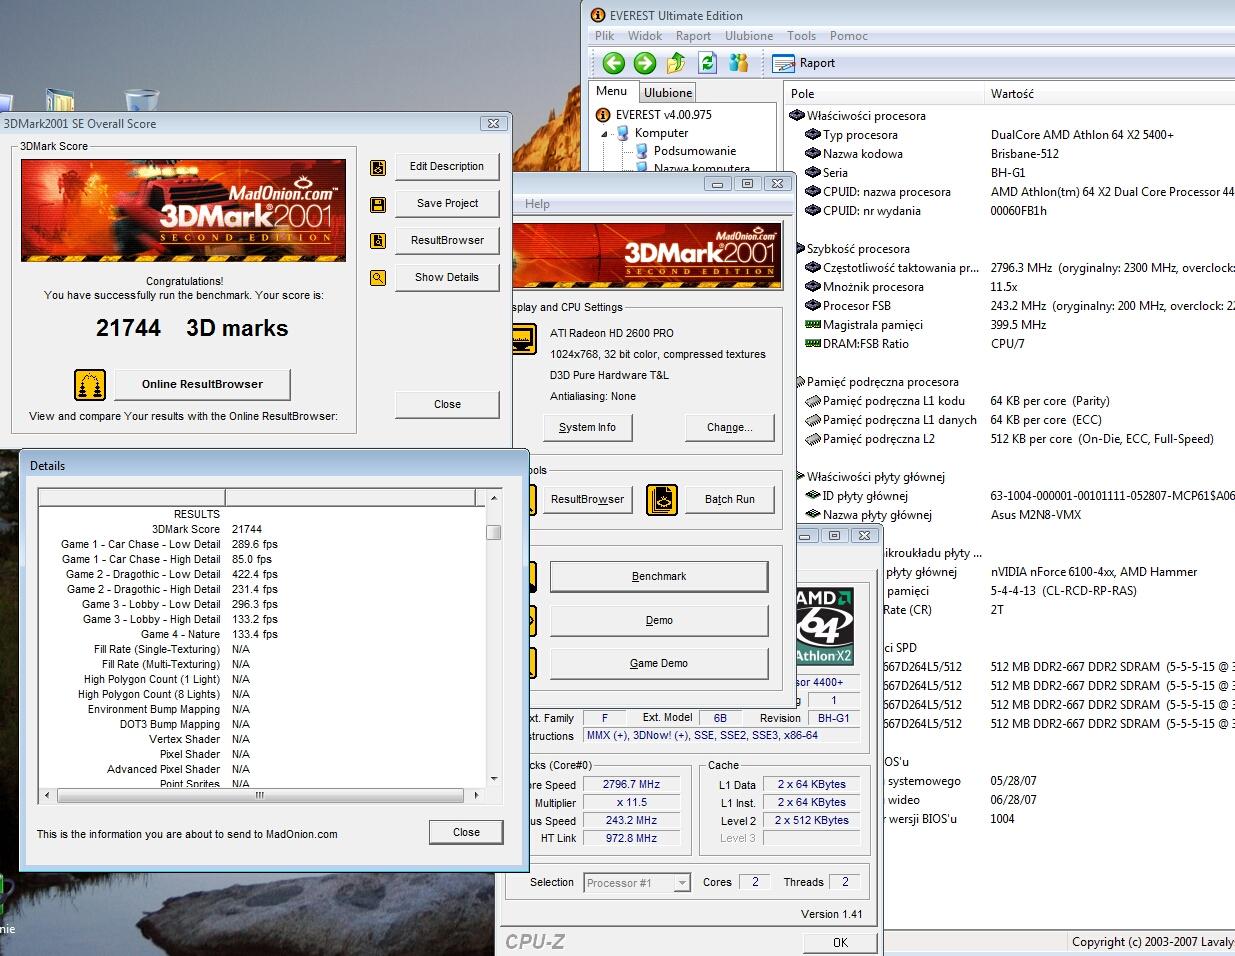The width and height of the screenshot is (1235, 956).
Task: Open the Help menu in 3DMark2001 window
Action: [x=537, y=204]
